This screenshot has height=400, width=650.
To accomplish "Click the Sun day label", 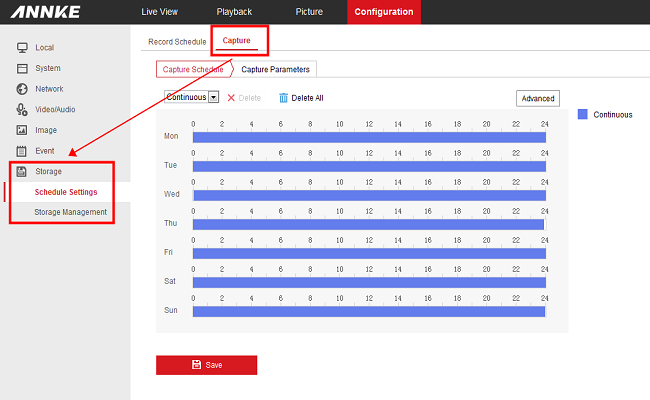I will [171, 310].
